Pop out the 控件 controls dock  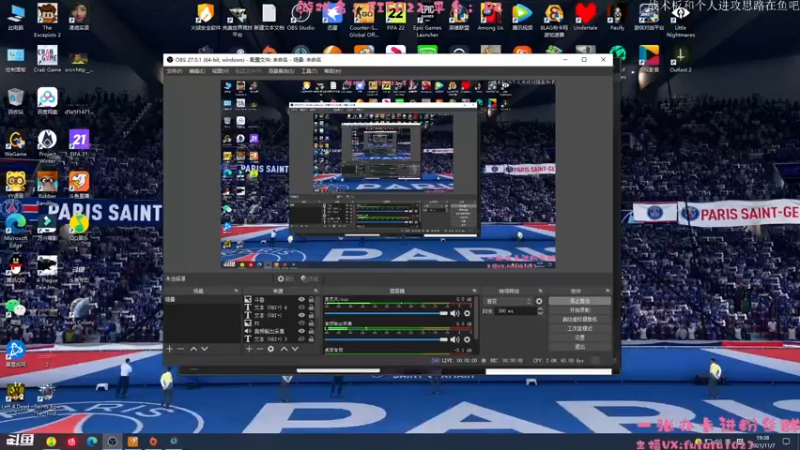pyautogui.click(x=607, y=291)
